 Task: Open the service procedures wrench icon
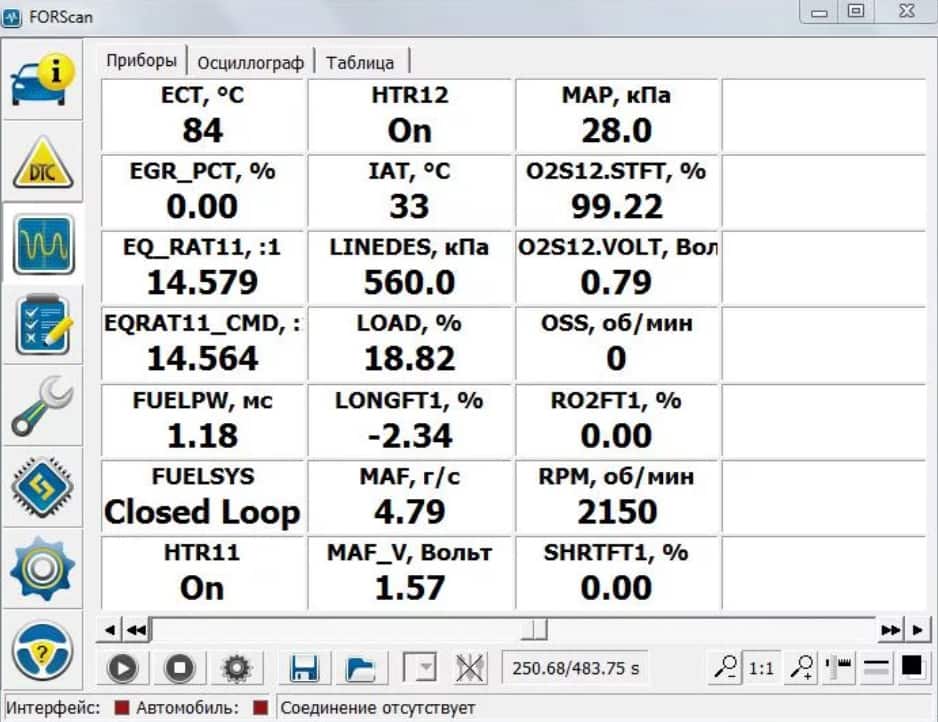[42, 407]
